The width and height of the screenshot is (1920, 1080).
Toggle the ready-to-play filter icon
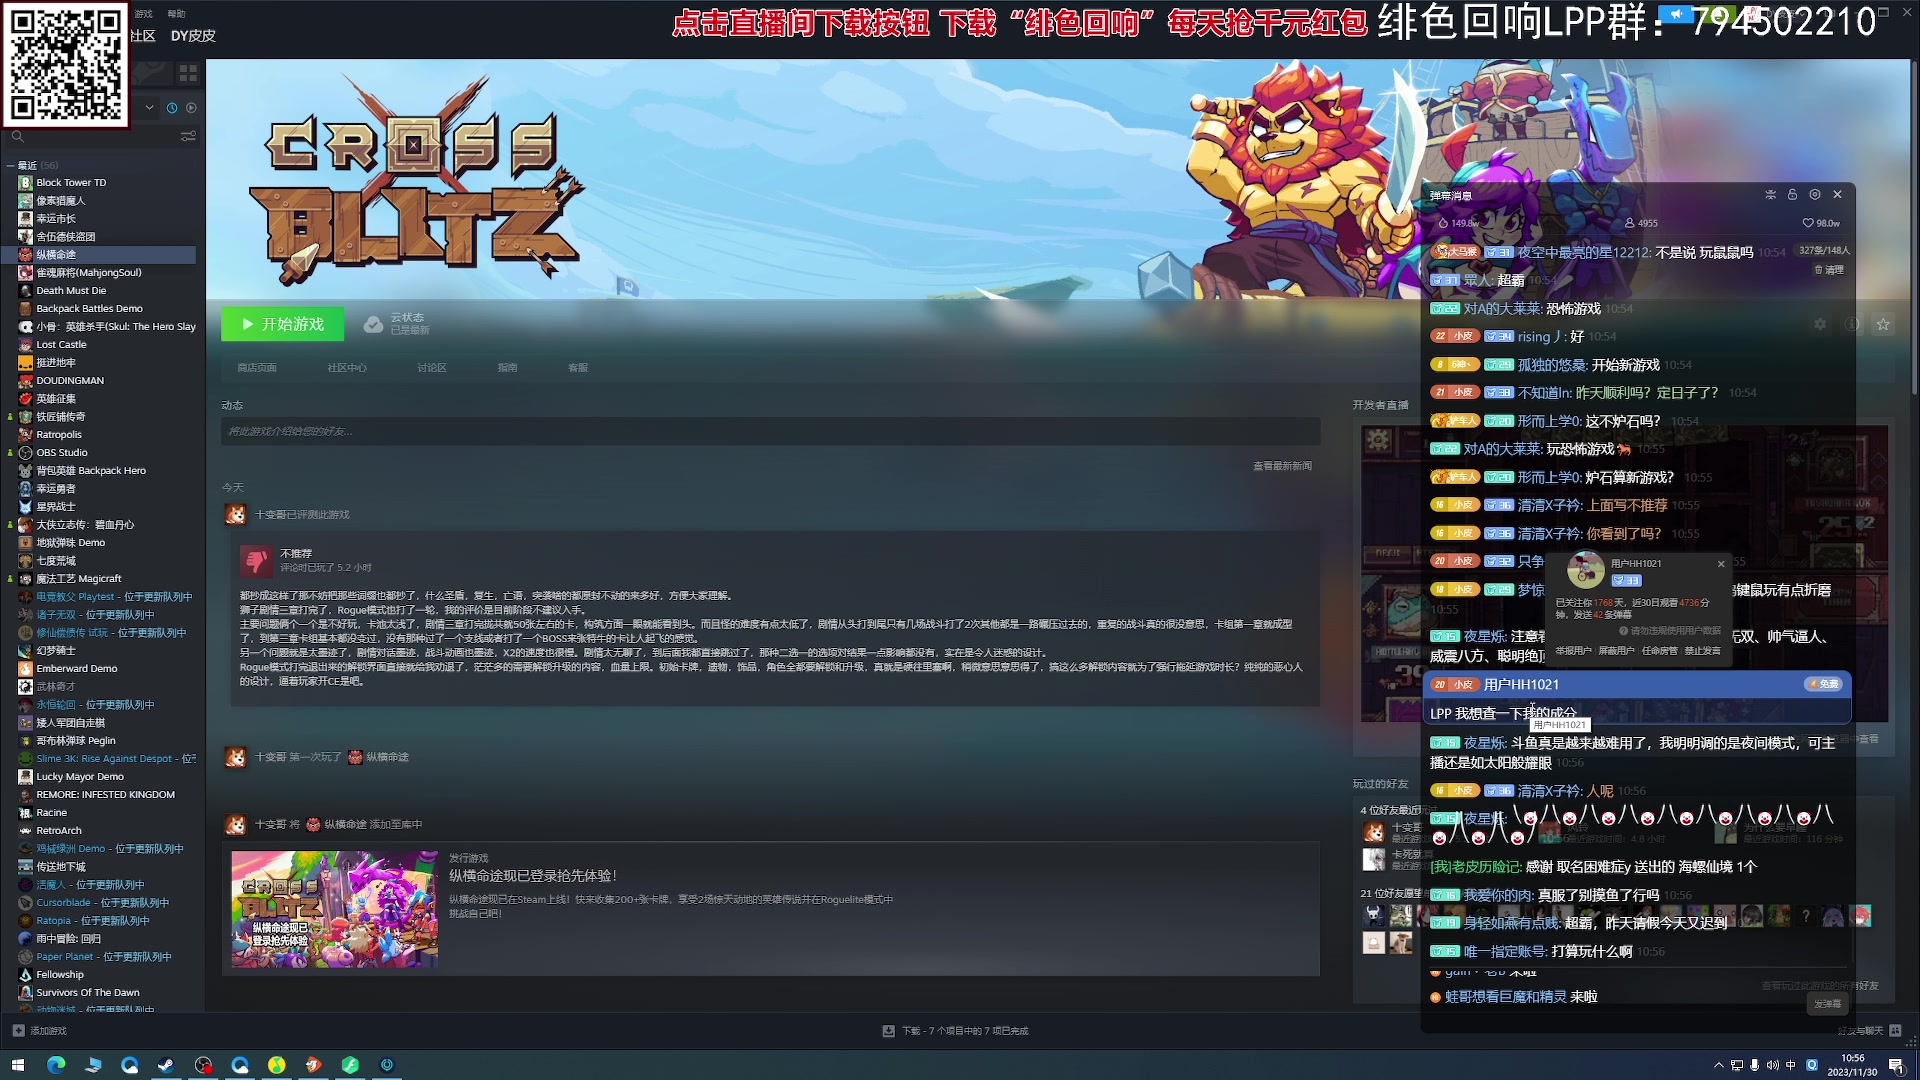pyautogui.click(x=191, y=108)
